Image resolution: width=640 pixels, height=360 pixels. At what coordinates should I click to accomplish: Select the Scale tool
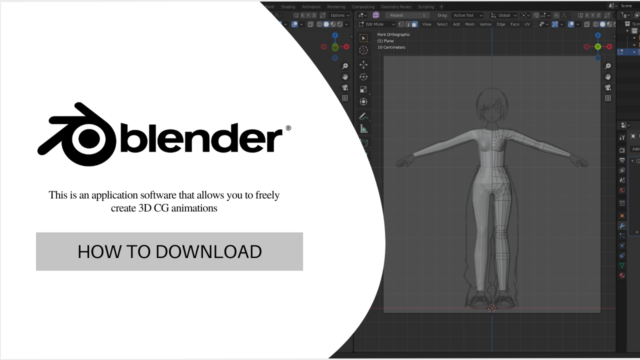pyautogui.click(x=363, y=89)
